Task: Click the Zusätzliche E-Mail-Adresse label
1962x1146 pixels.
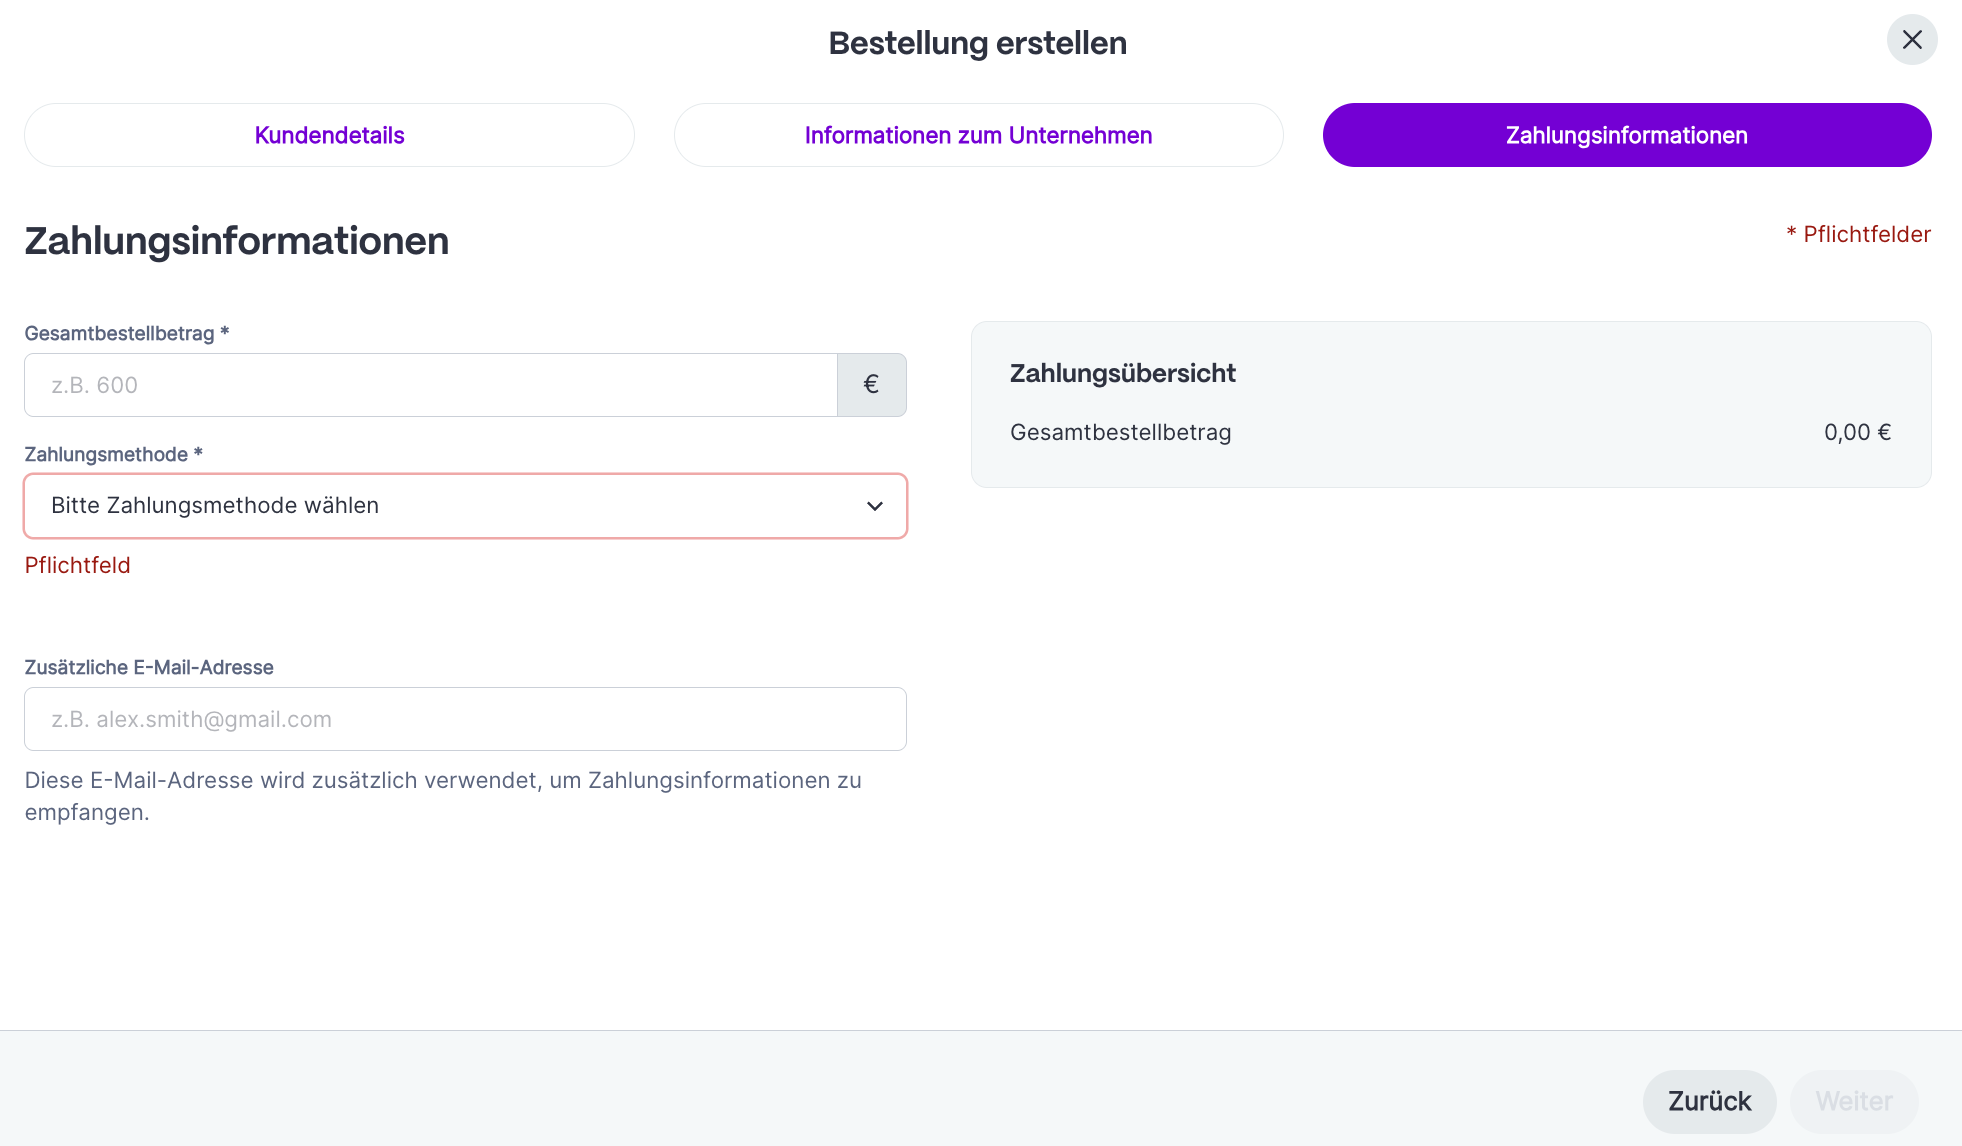Action: click(x=149, y=667)
